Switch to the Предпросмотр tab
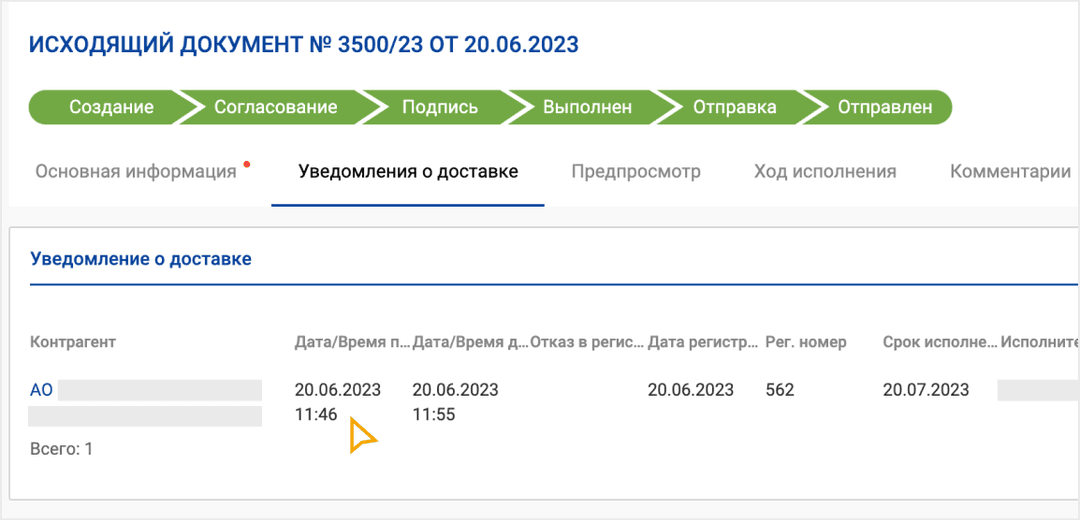 (x=636, y=171)
